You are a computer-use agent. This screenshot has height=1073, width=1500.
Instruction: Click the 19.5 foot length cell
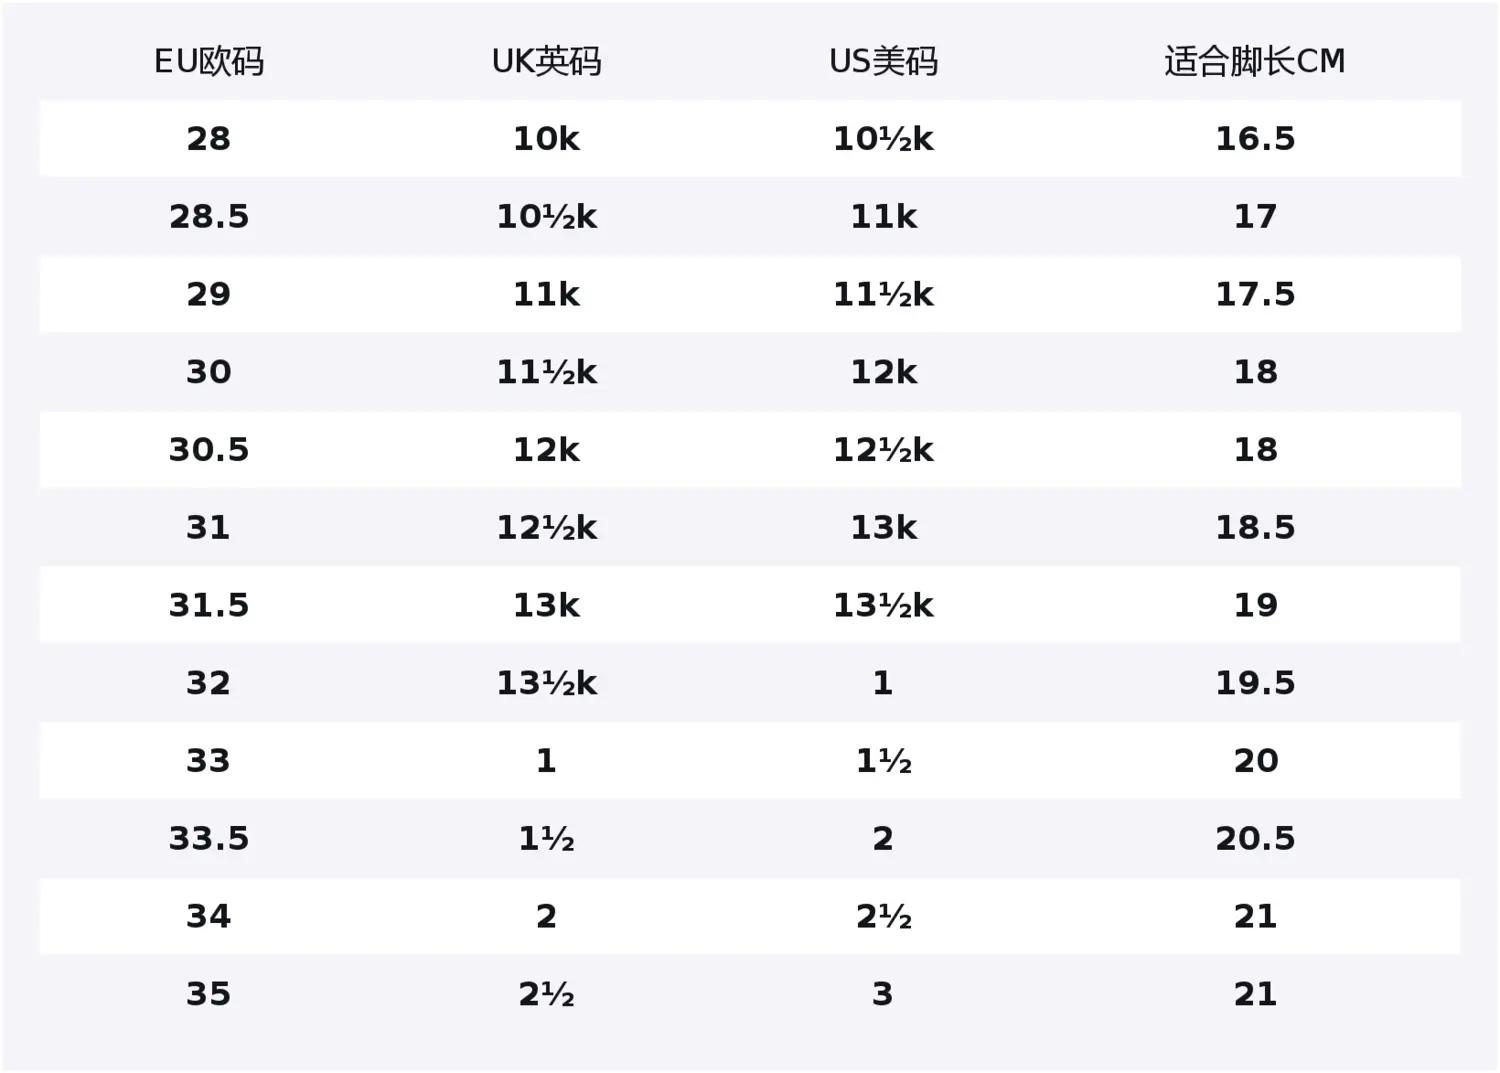tap(1254, 684)
